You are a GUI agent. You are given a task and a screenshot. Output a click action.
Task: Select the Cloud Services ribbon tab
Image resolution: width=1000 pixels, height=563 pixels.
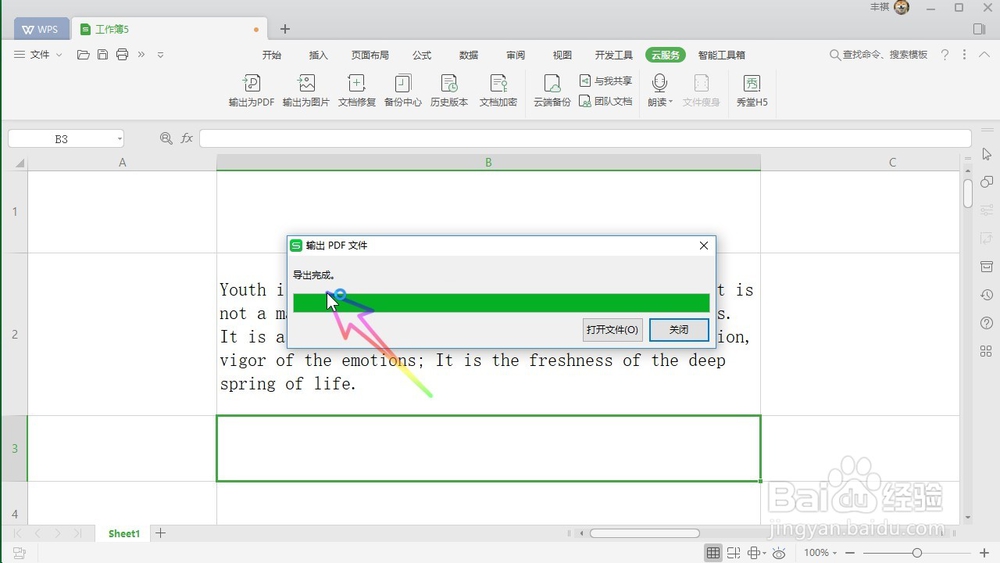665,55
